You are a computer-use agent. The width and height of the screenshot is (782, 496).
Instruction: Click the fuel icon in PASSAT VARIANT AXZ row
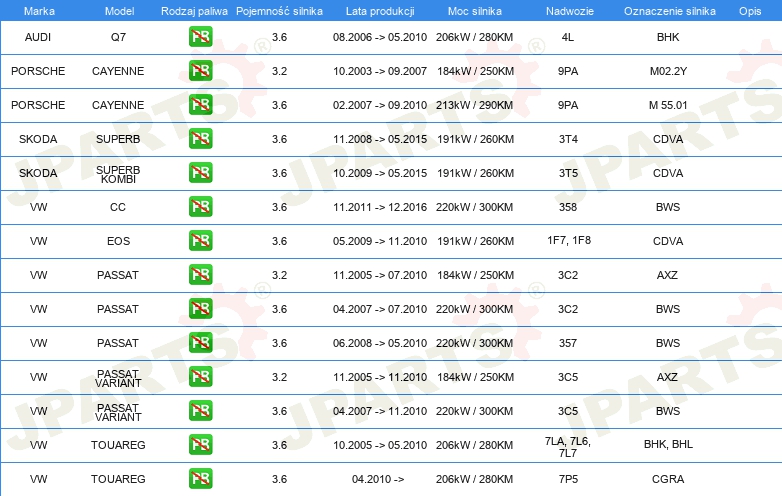coord(200,376)
